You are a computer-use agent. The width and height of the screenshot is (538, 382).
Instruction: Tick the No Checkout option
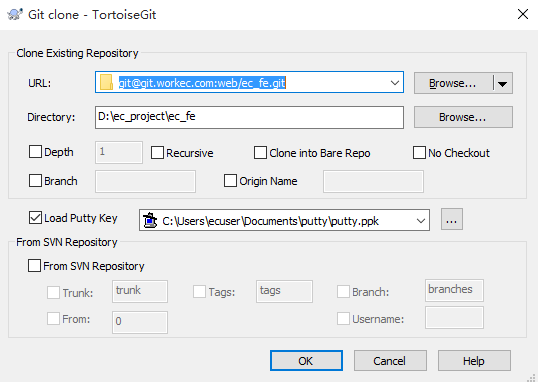pyautogui.click(x=419, y=153)
